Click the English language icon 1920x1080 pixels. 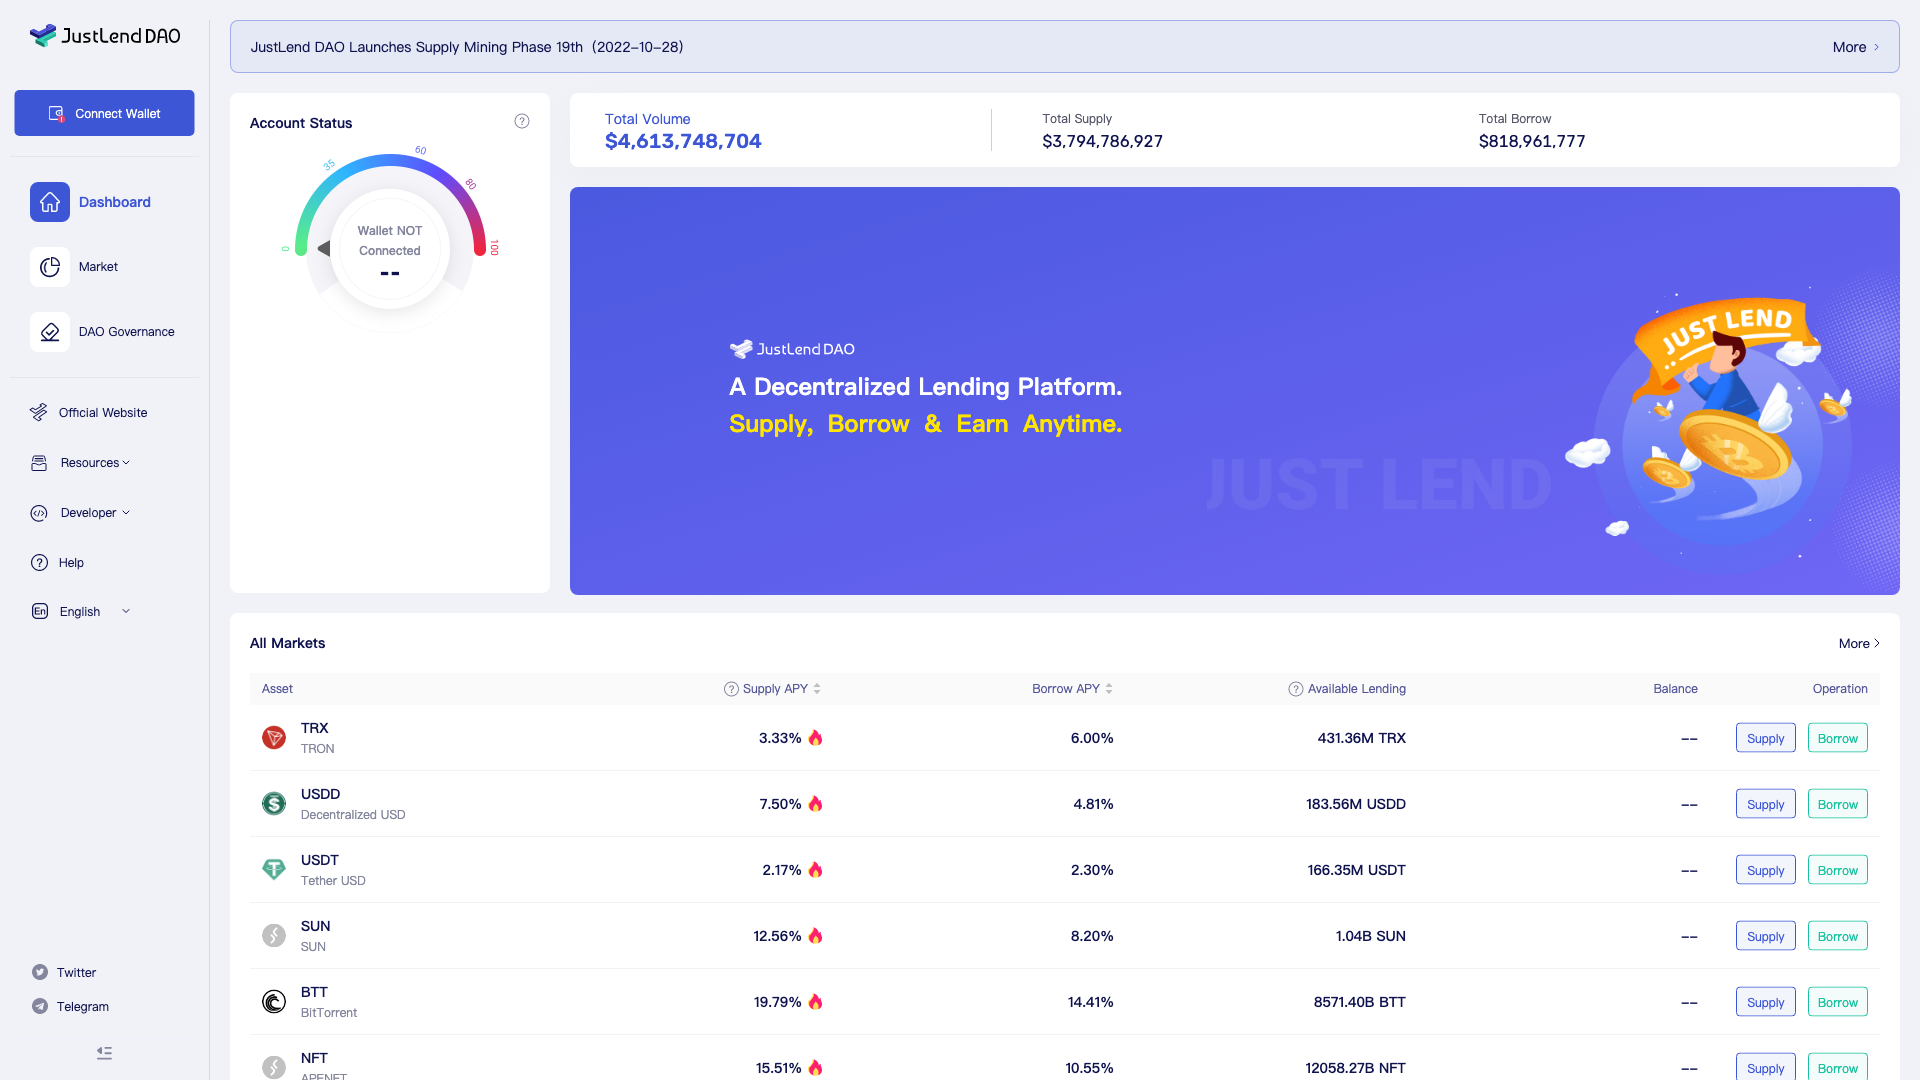39,611
